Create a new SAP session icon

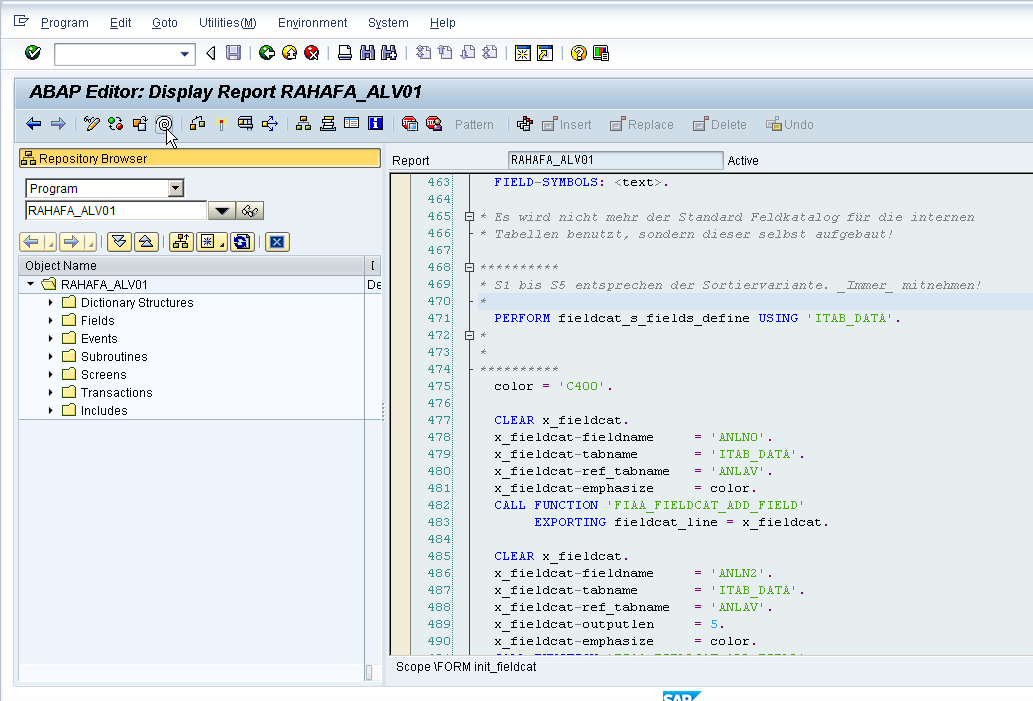pos(523,53)
